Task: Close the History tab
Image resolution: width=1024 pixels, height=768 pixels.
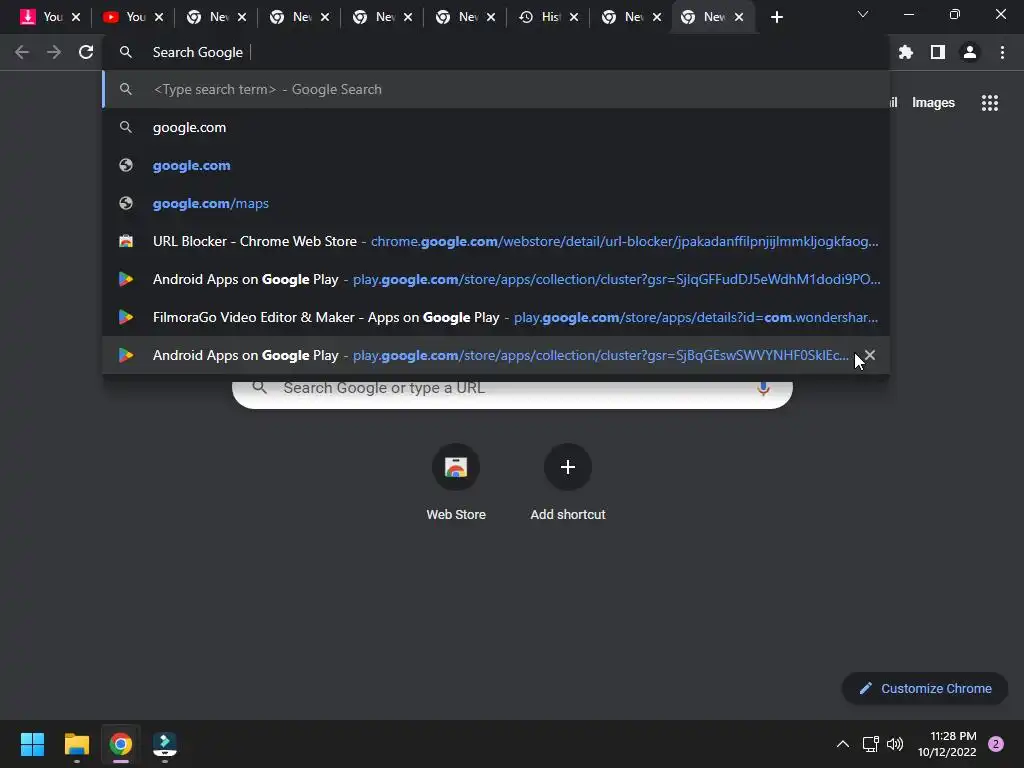Action: coord(574,17)
